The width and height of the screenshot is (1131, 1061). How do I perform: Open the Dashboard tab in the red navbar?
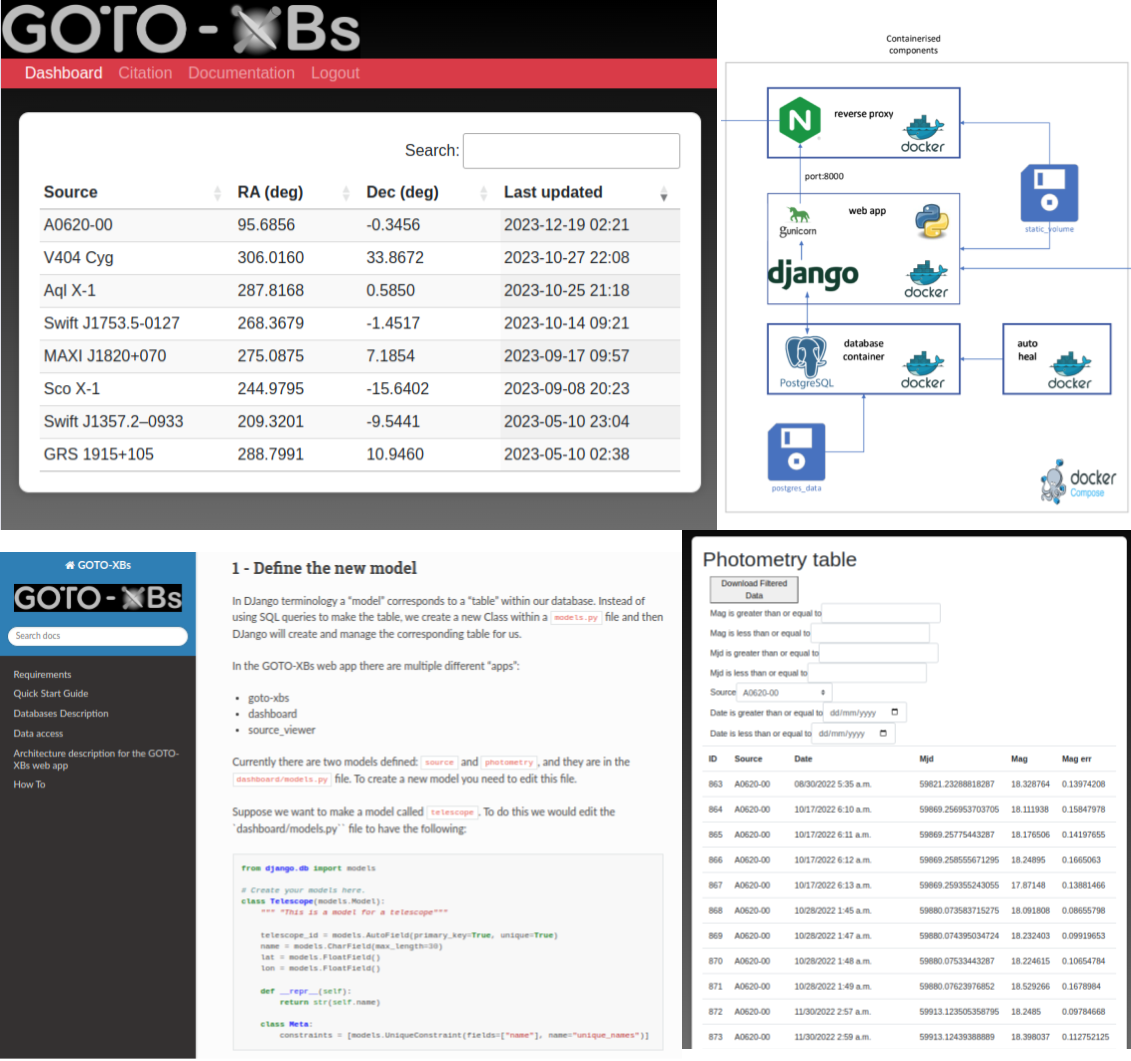pyautogui.click(x=63, y=73)
